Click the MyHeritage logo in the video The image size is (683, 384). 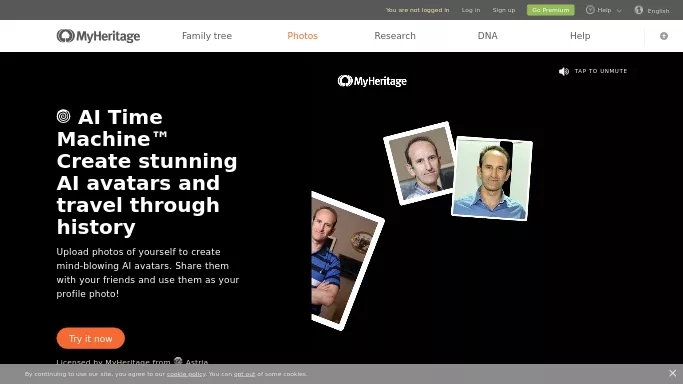pos(372,81)
